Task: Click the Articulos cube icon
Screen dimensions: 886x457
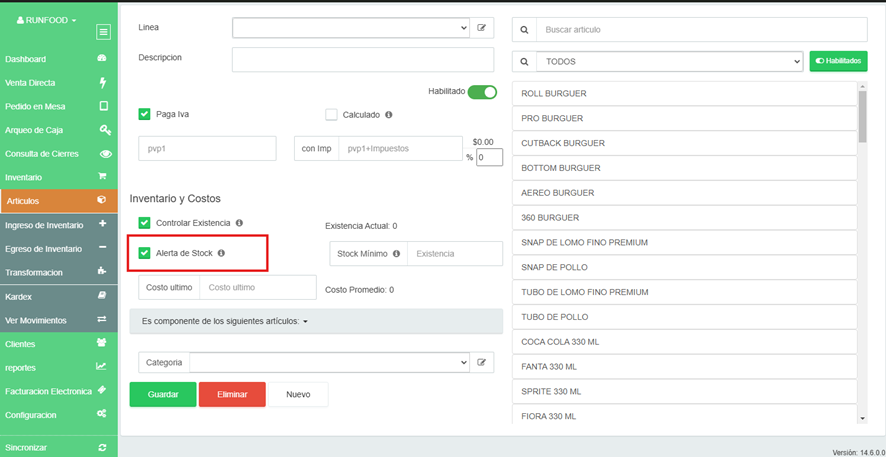Action: pos(102,201)
